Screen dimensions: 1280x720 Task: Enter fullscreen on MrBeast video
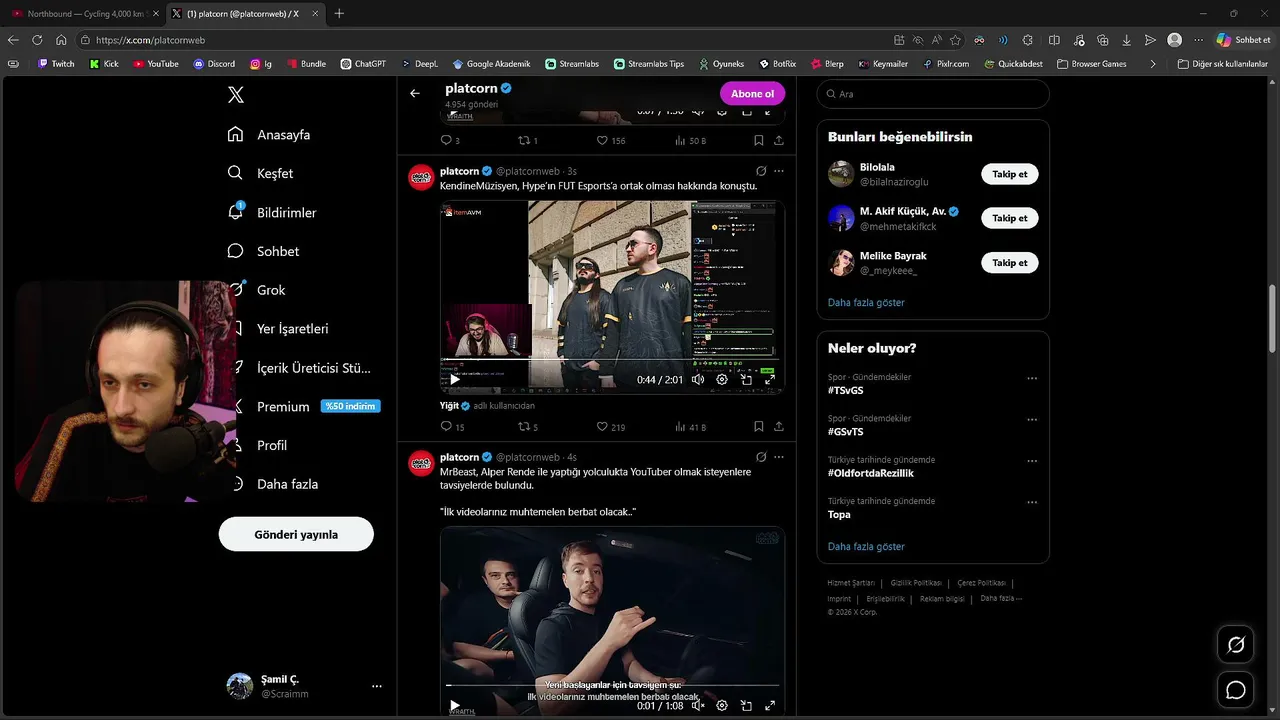coord(770,706)
